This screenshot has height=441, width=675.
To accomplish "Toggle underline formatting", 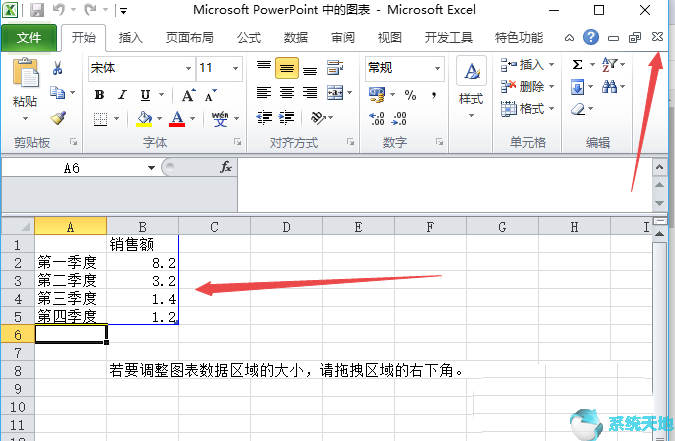I will [x=146, y=95].
